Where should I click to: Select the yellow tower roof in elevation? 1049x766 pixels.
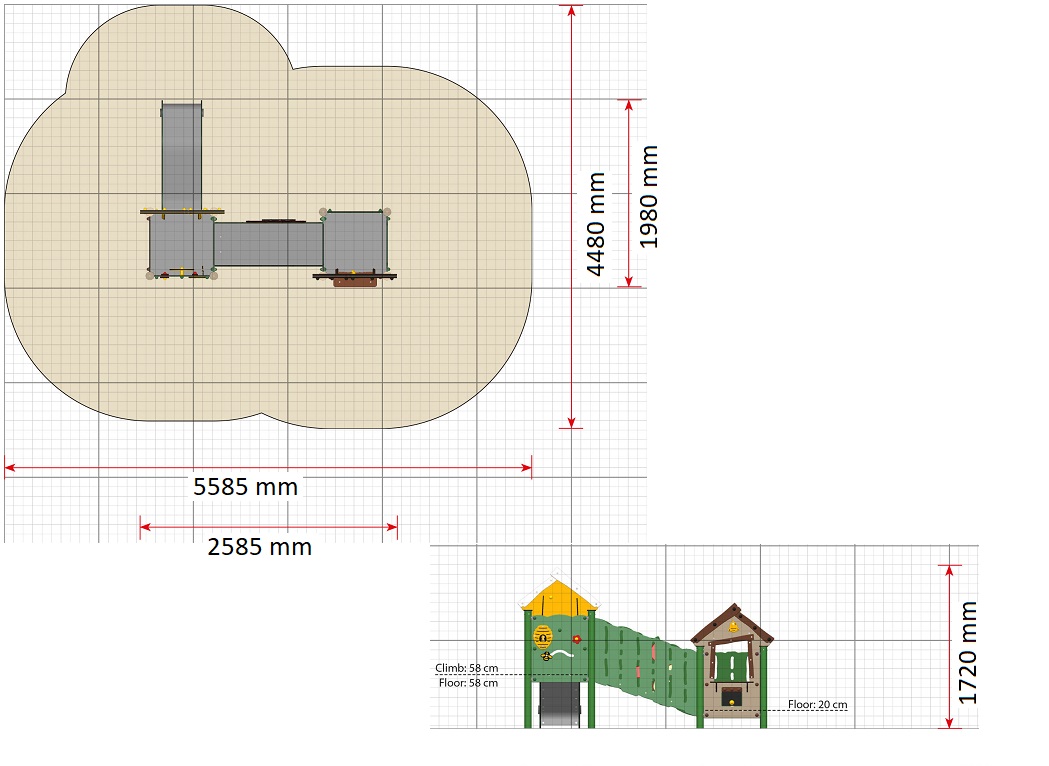[x=559, y=595]
